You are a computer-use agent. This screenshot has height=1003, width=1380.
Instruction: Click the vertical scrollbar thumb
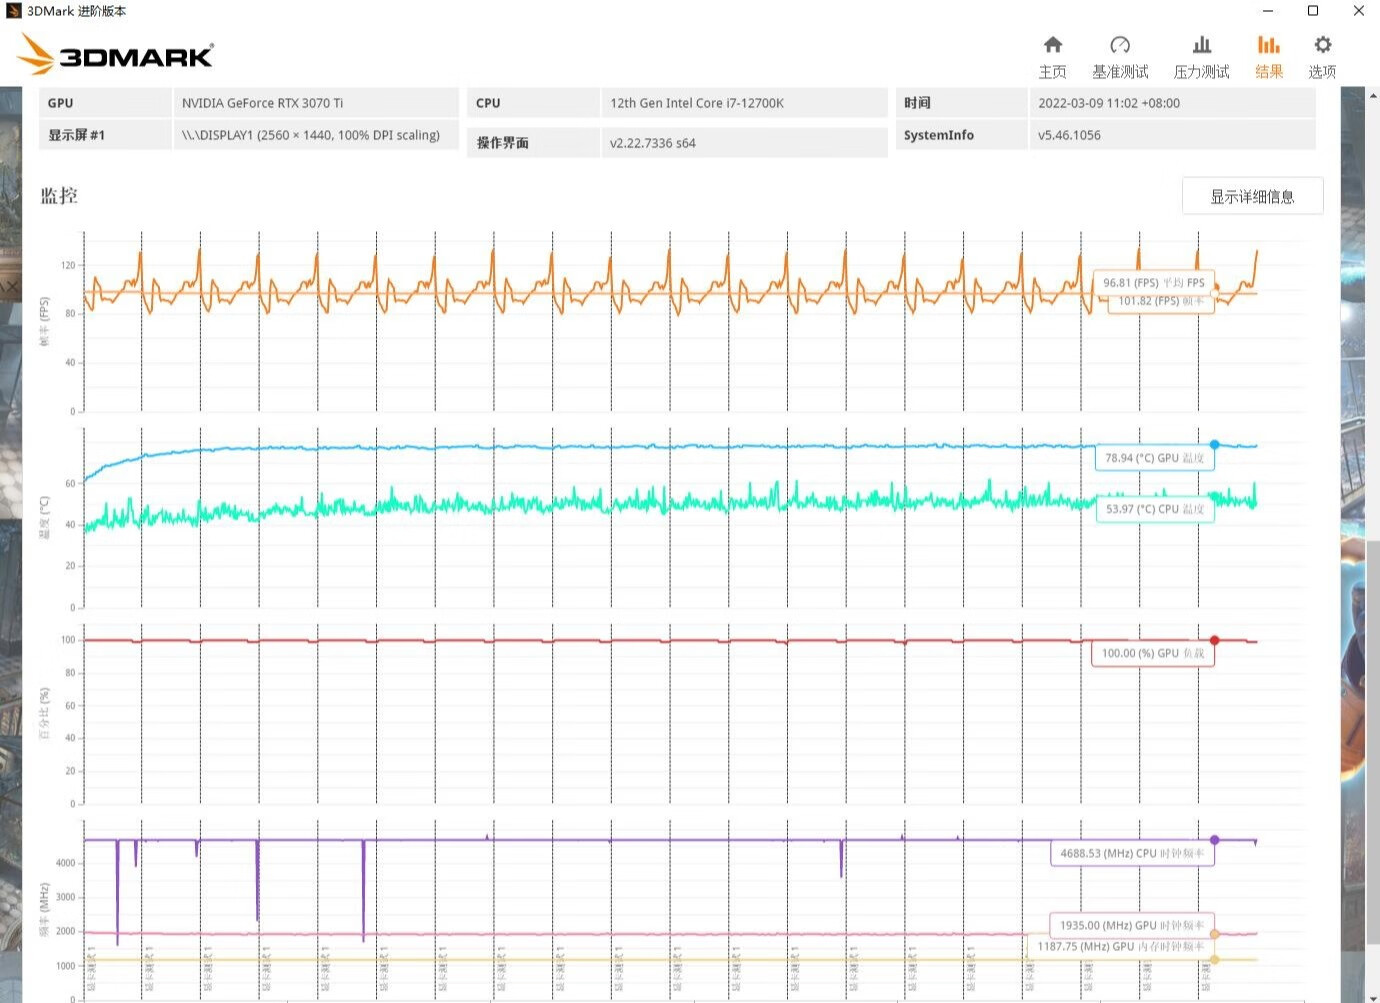point(1373,741)
